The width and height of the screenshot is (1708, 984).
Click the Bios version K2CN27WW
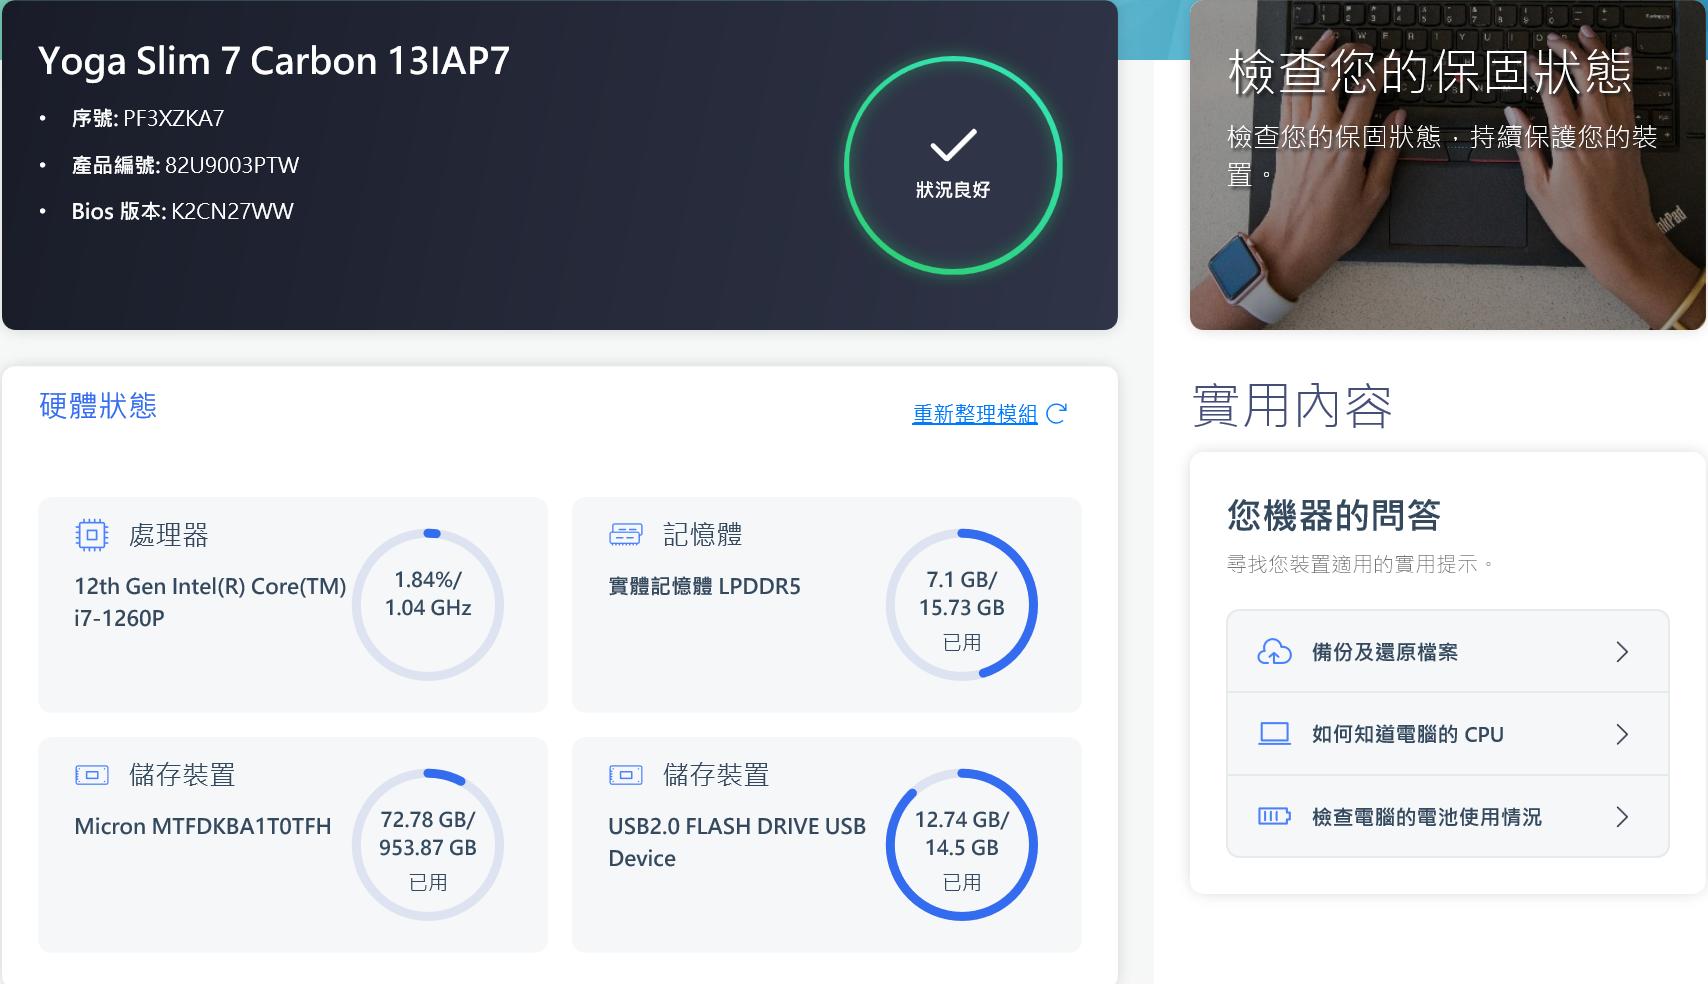click(232, 211)
